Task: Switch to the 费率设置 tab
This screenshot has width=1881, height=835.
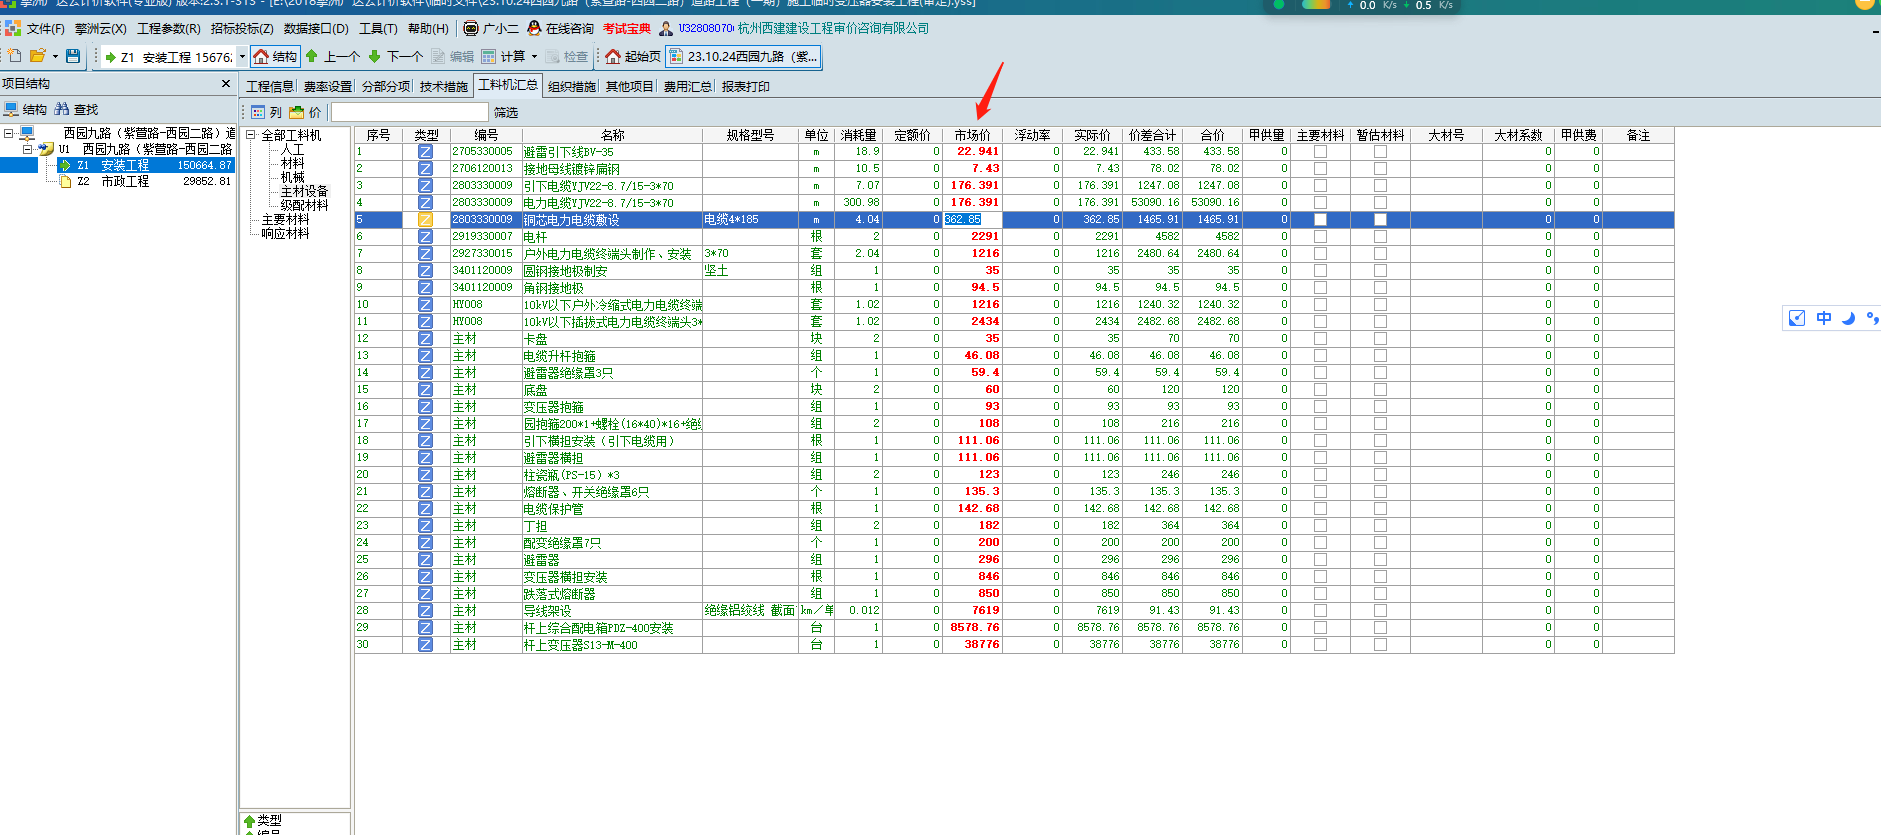Action: (328, 87)
